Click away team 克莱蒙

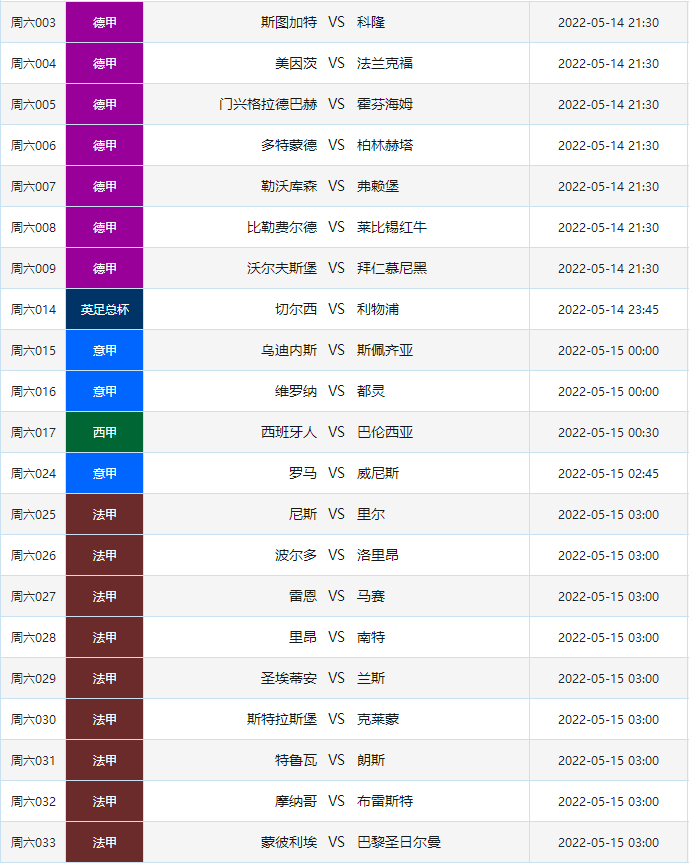pyautogui.click(x=378, y=719)
